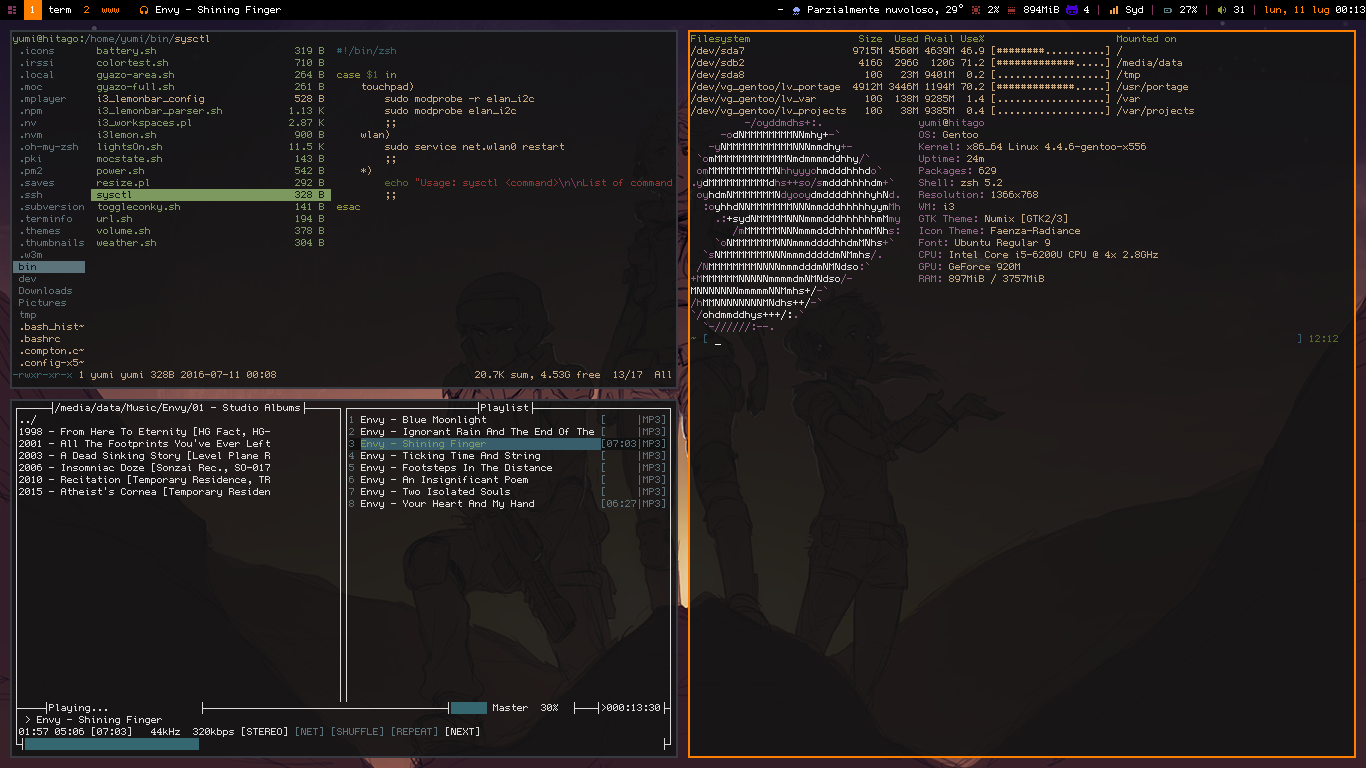This screenshot has height=768, width=1366.
Task: Switch to workspace 2 www
Action: 98,10
